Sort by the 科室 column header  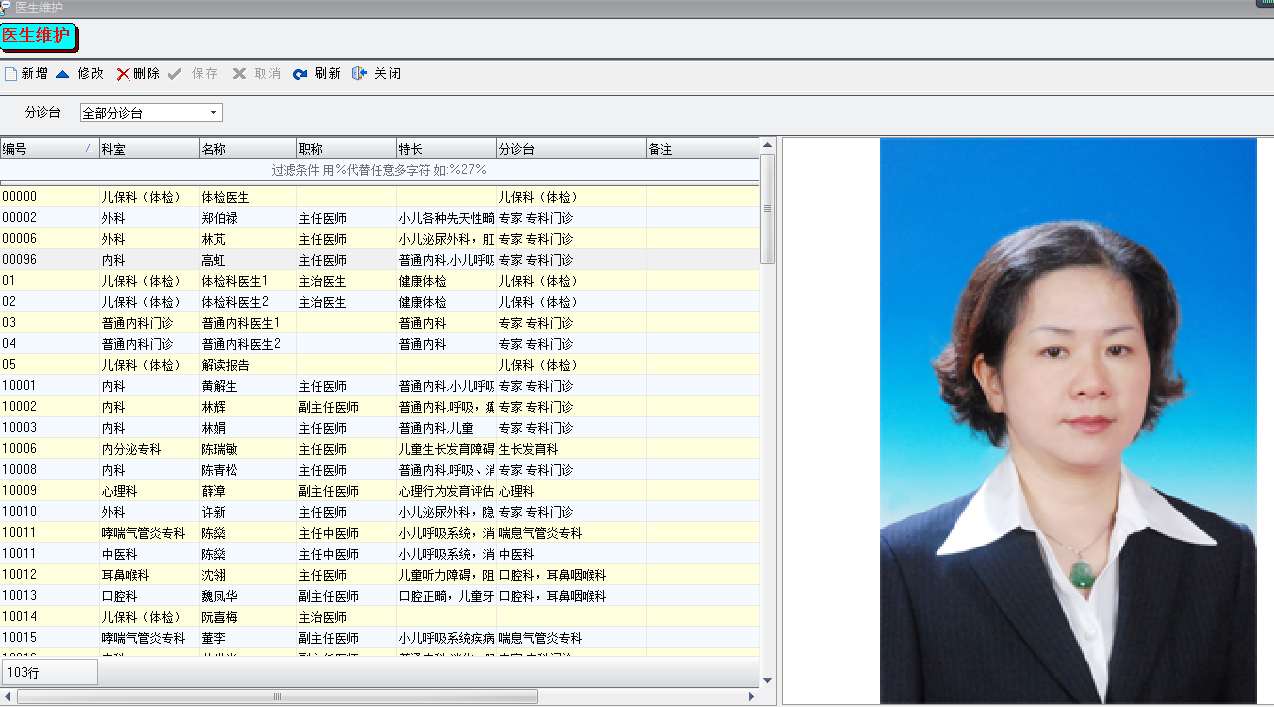pyautogui.click(x=148, y=149)
